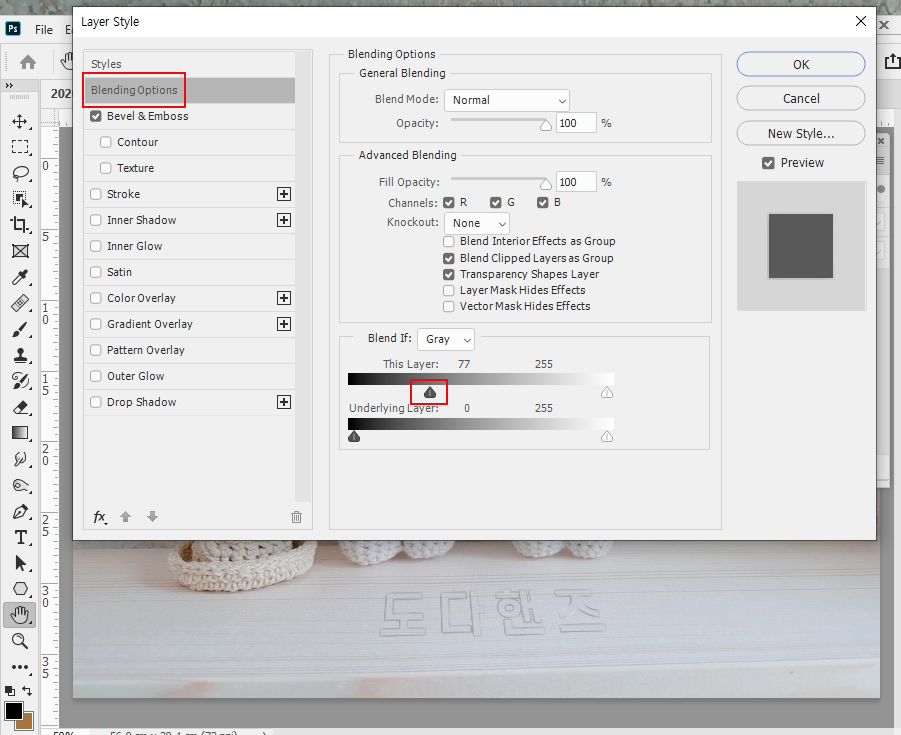This screenshot has width=901, height=735.
Task: Add another Inner Shadow with plus
Action: coord(284,220)
